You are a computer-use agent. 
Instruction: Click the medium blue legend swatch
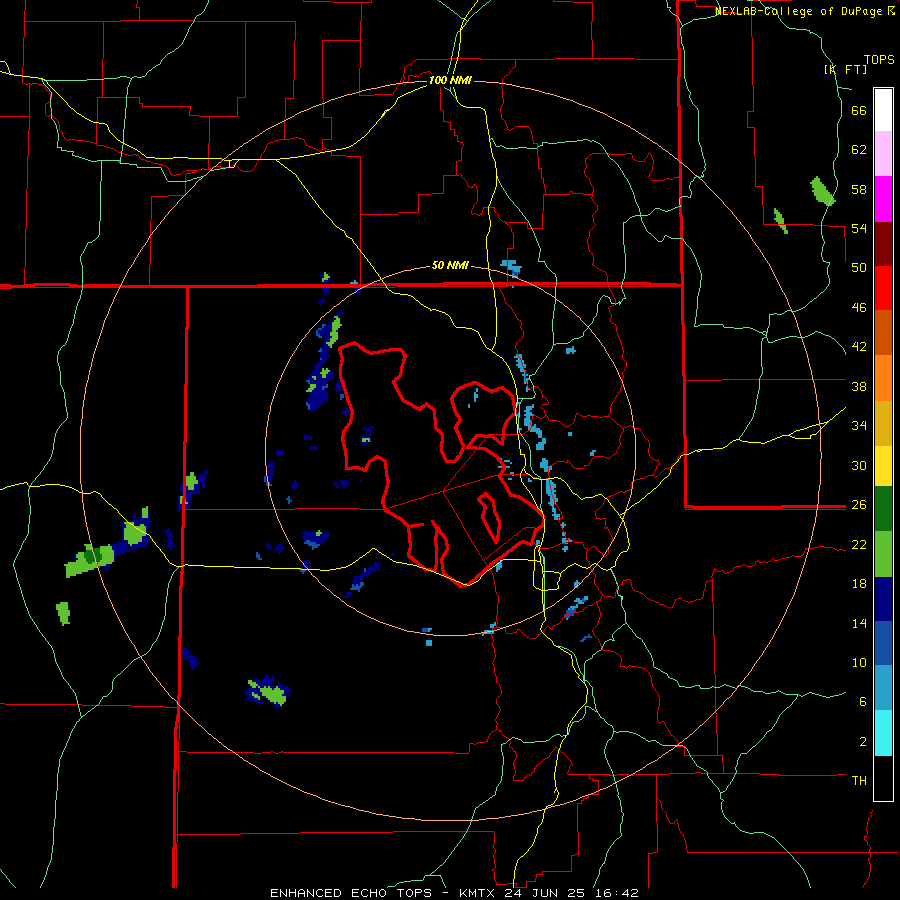click(883, 643)
